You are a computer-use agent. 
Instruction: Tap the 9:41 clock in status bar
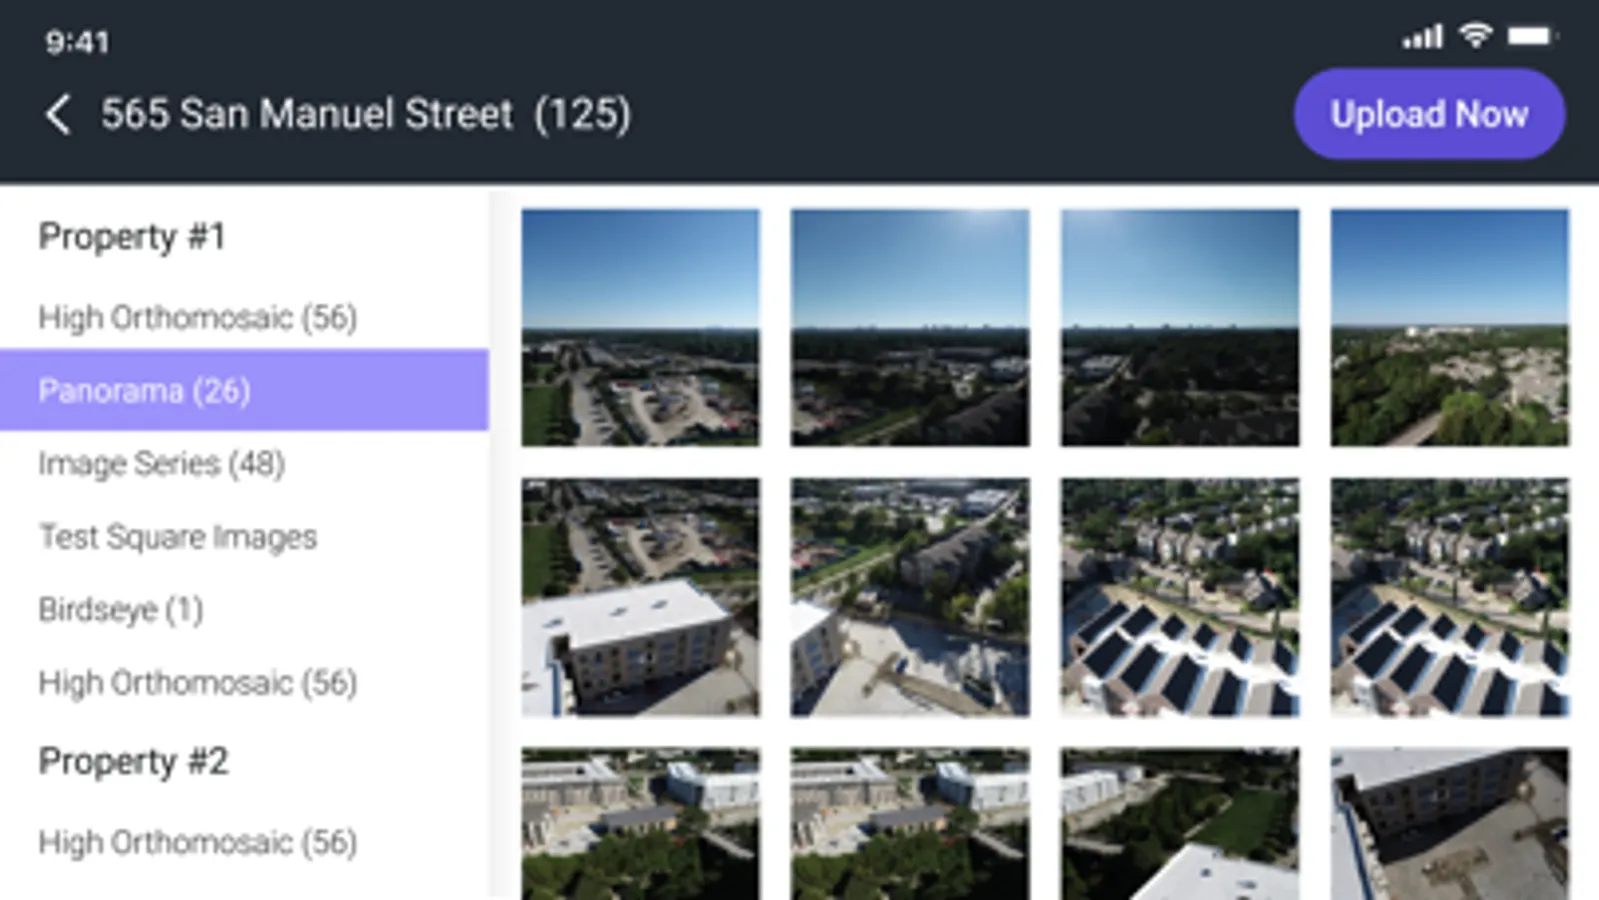click(77, 42)
